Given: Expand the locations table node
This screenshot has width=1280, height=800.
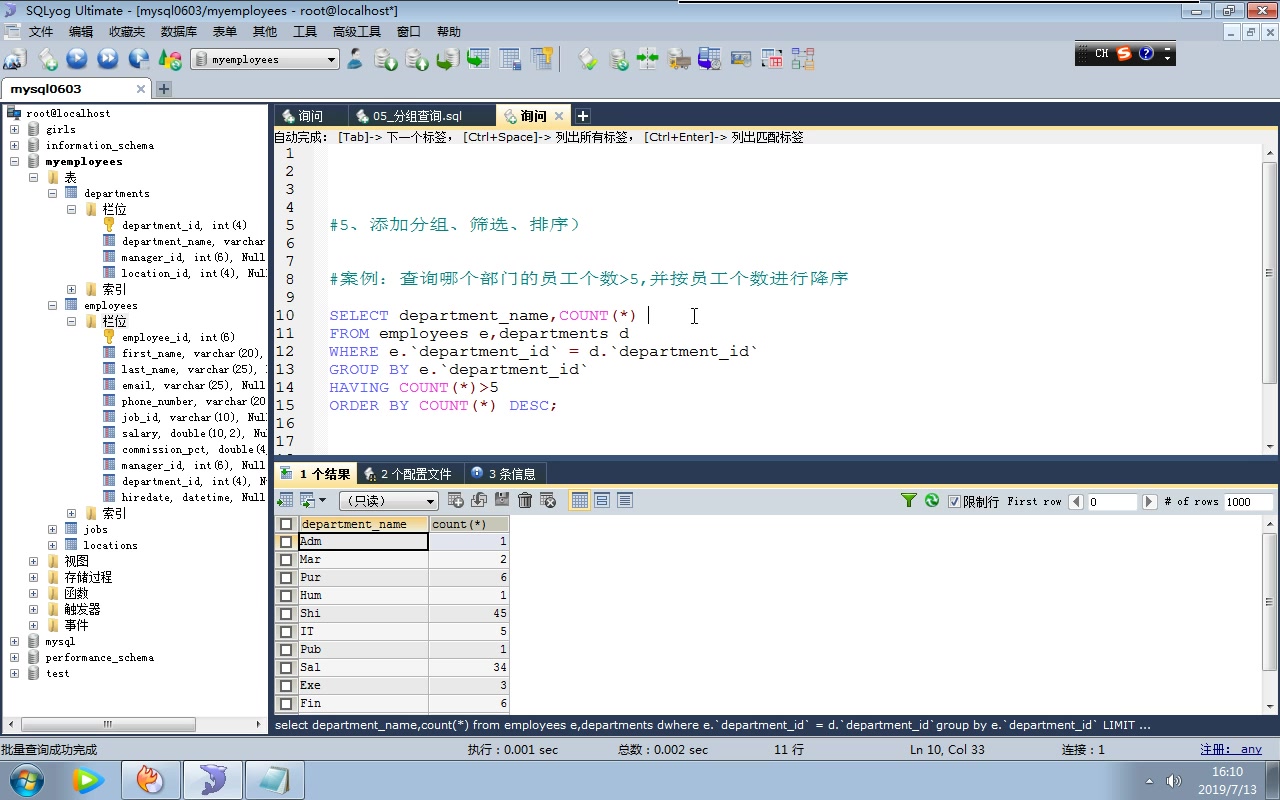Looking at the screenshot, I should tap(52, 545).
